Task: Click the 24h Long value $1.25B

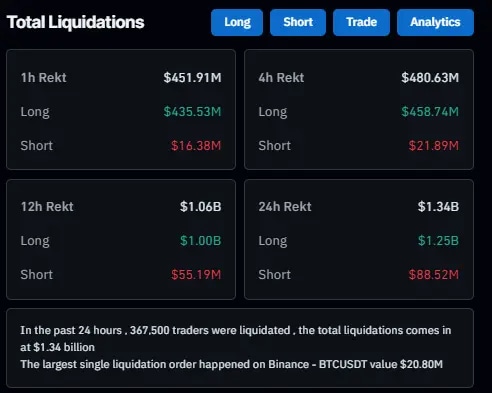Action: point(438,241)
